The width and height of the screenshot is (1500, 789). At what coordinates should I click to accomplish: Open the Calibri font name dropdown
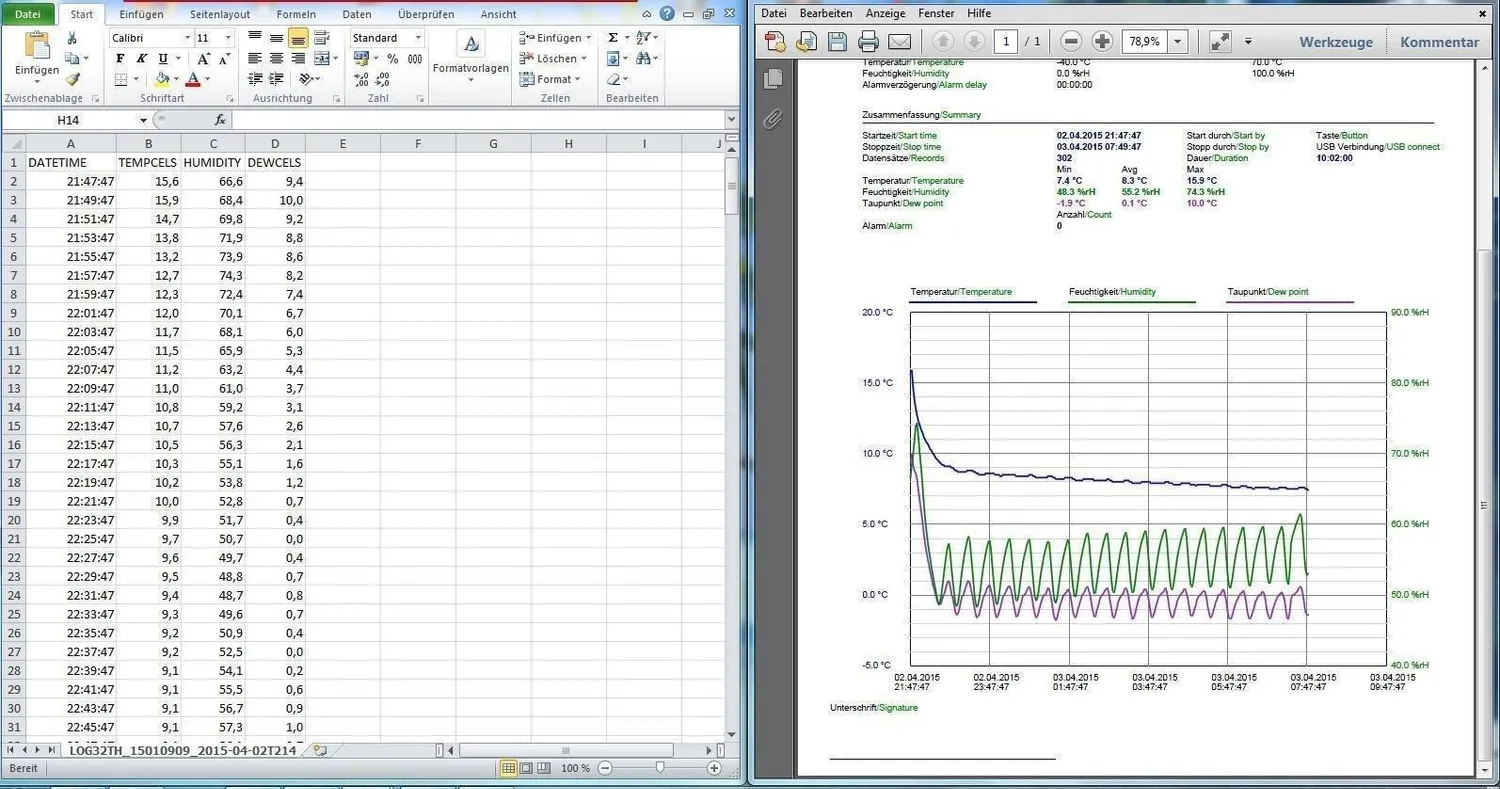point(187,38)
